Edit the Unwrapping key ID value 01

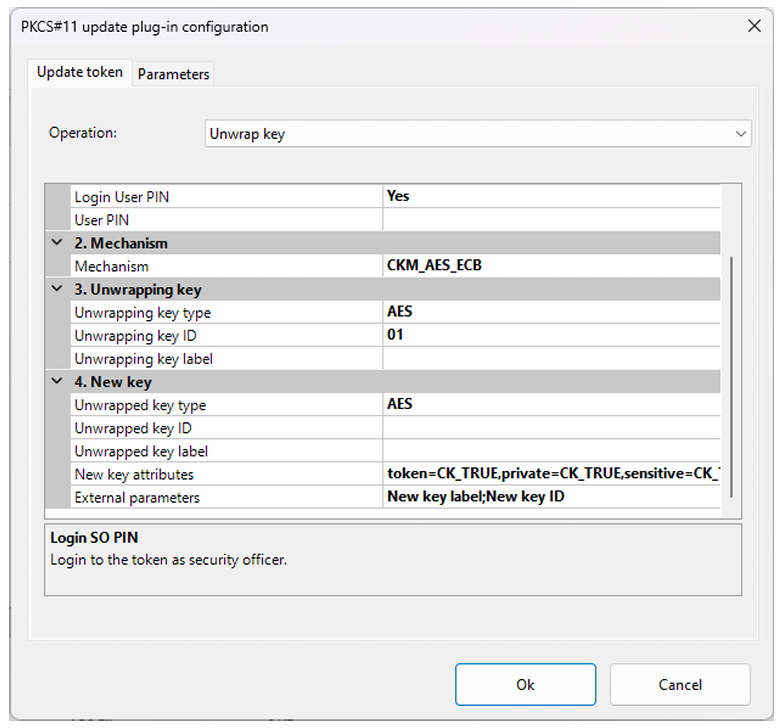click(551, 335)
